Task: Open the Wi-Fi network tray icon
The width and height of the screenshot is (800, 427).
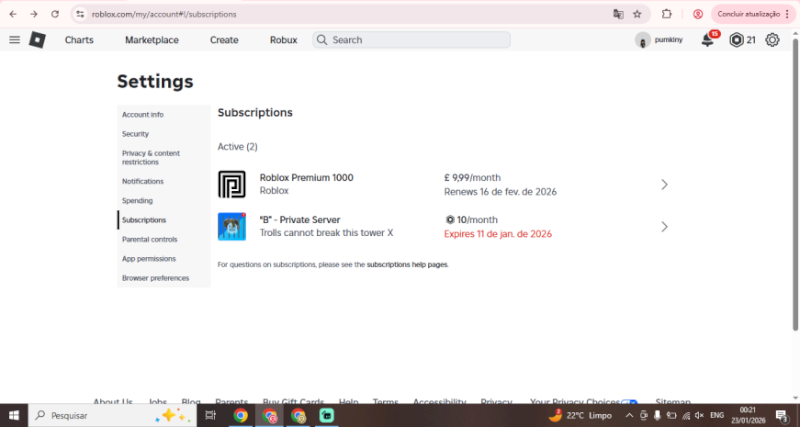Action: click(x=686, y=415)
